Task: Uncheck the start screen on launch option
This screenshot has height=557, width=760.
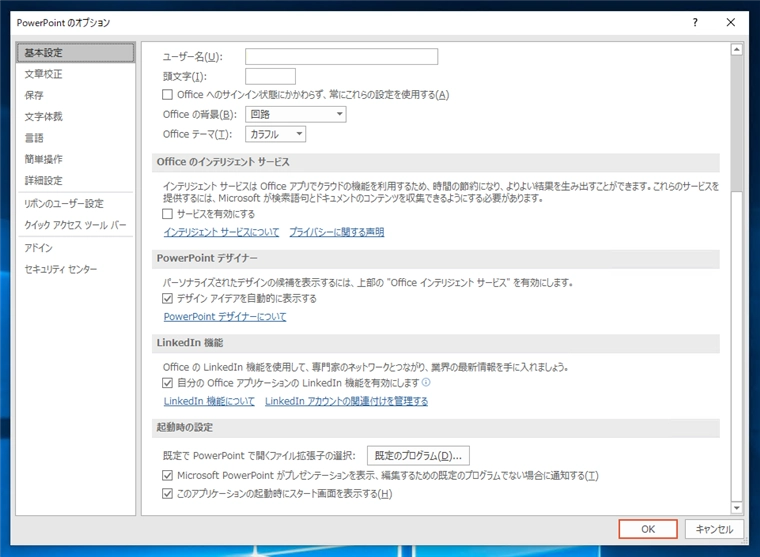Action: coord(167,493)
